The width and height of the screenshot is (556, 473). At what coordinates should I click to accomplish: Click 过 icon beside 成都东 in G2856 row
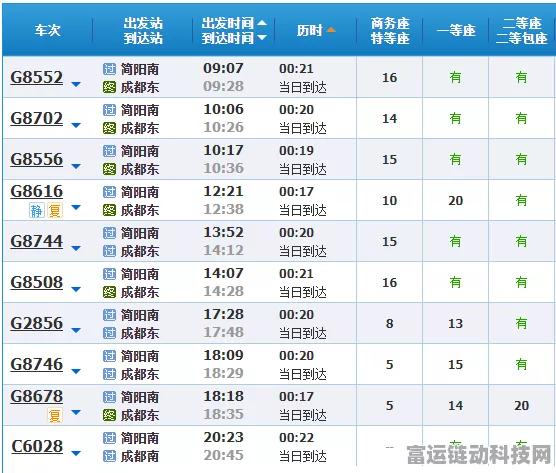[x=109, y=333]
